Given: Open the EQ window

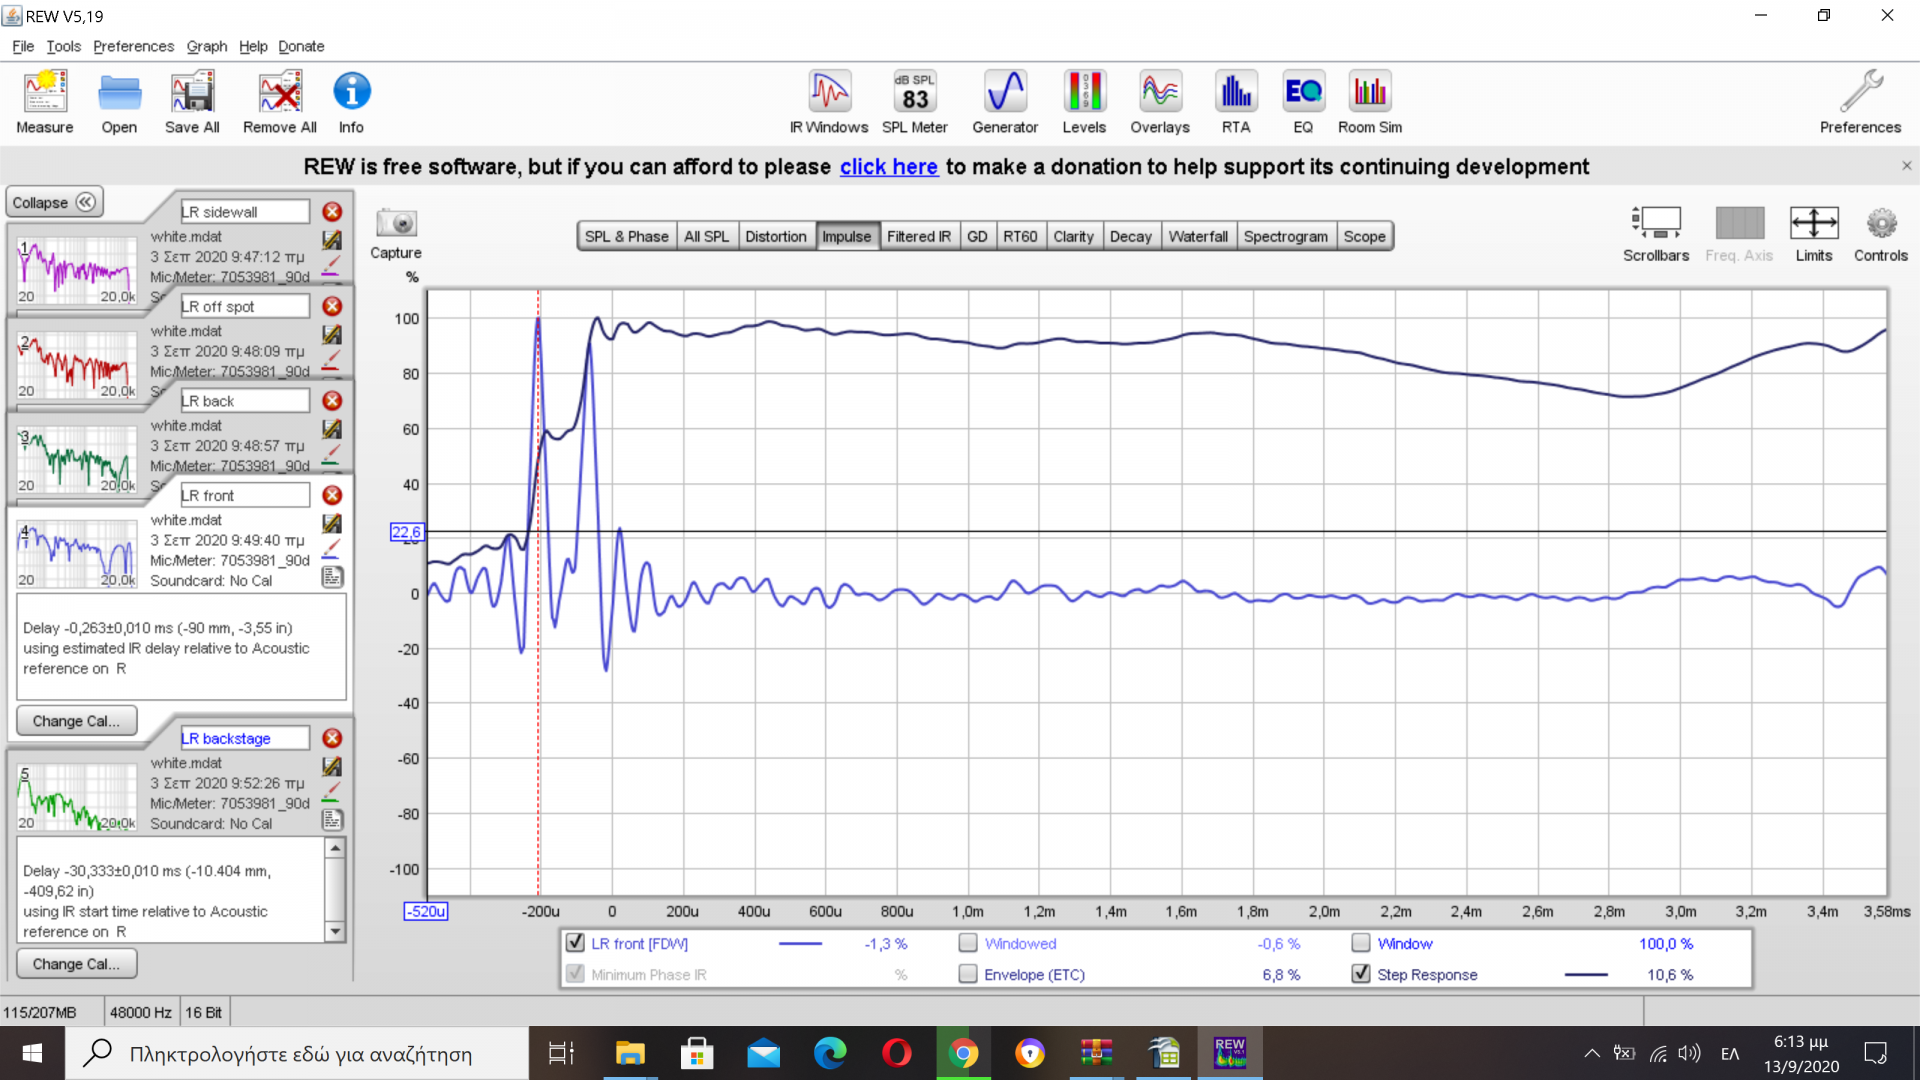Looking at the screenshot, I should click(1303, 102).
